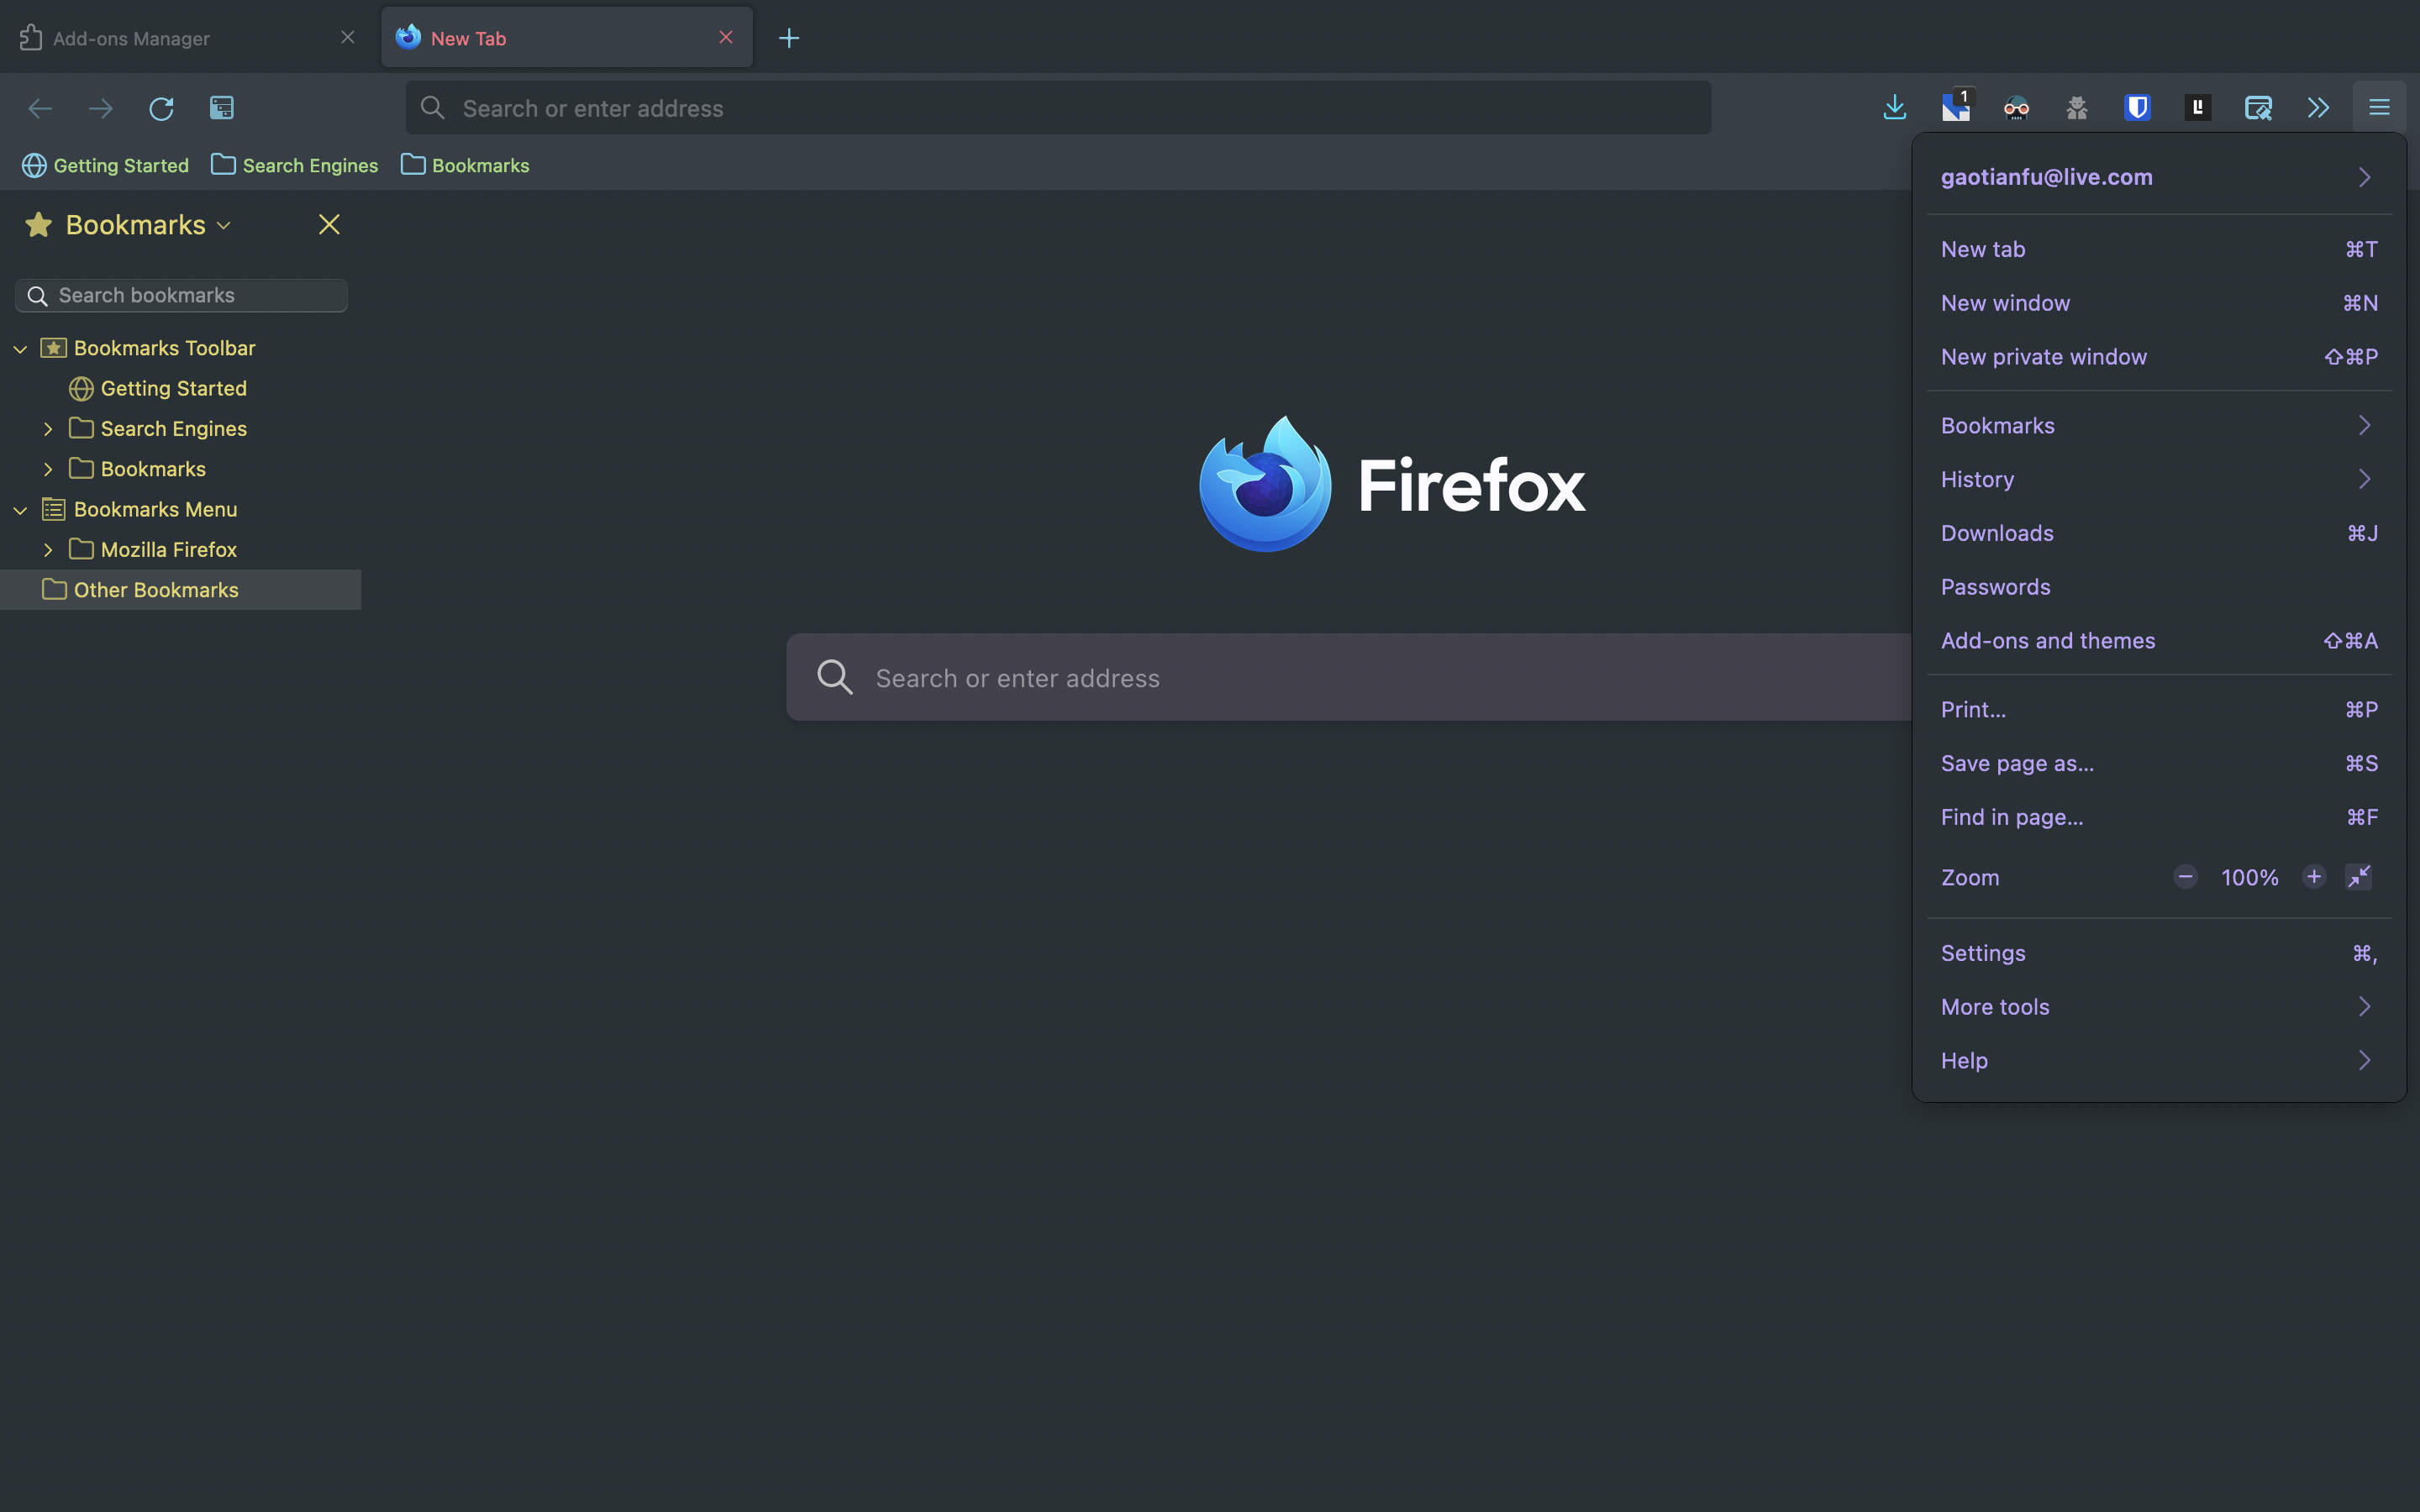Image resolution: width=2420 pixels, height=1512 pixels.
Task: Expand the Bookmarks folder in sidebar tree
Action: tap(47, 469)
